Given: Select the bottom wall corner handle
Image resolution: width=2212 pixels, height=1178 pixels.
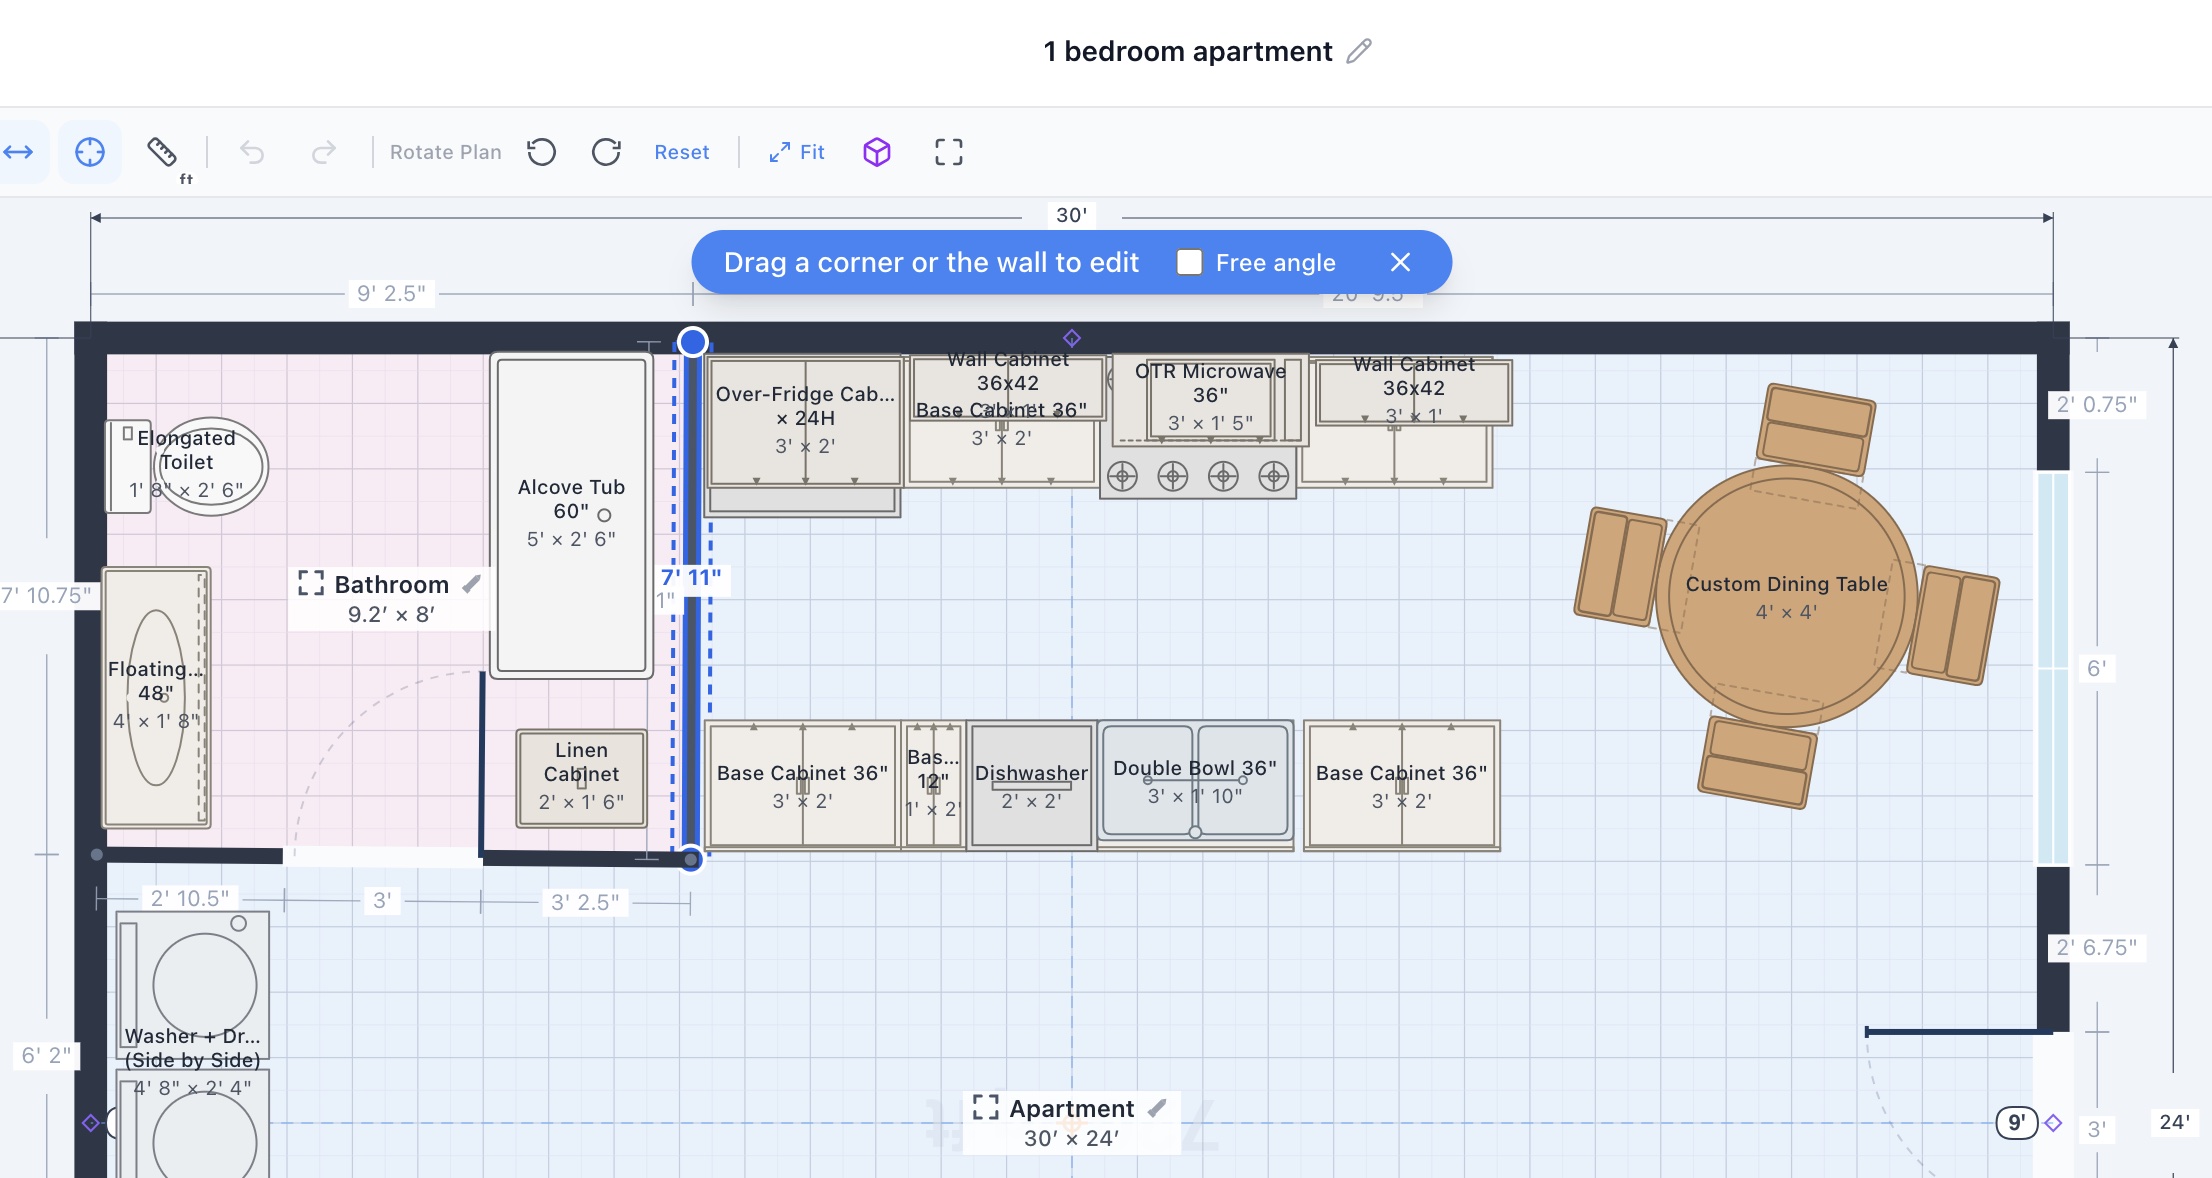Looking at the screenshot, I should click(x=691, y=859).
